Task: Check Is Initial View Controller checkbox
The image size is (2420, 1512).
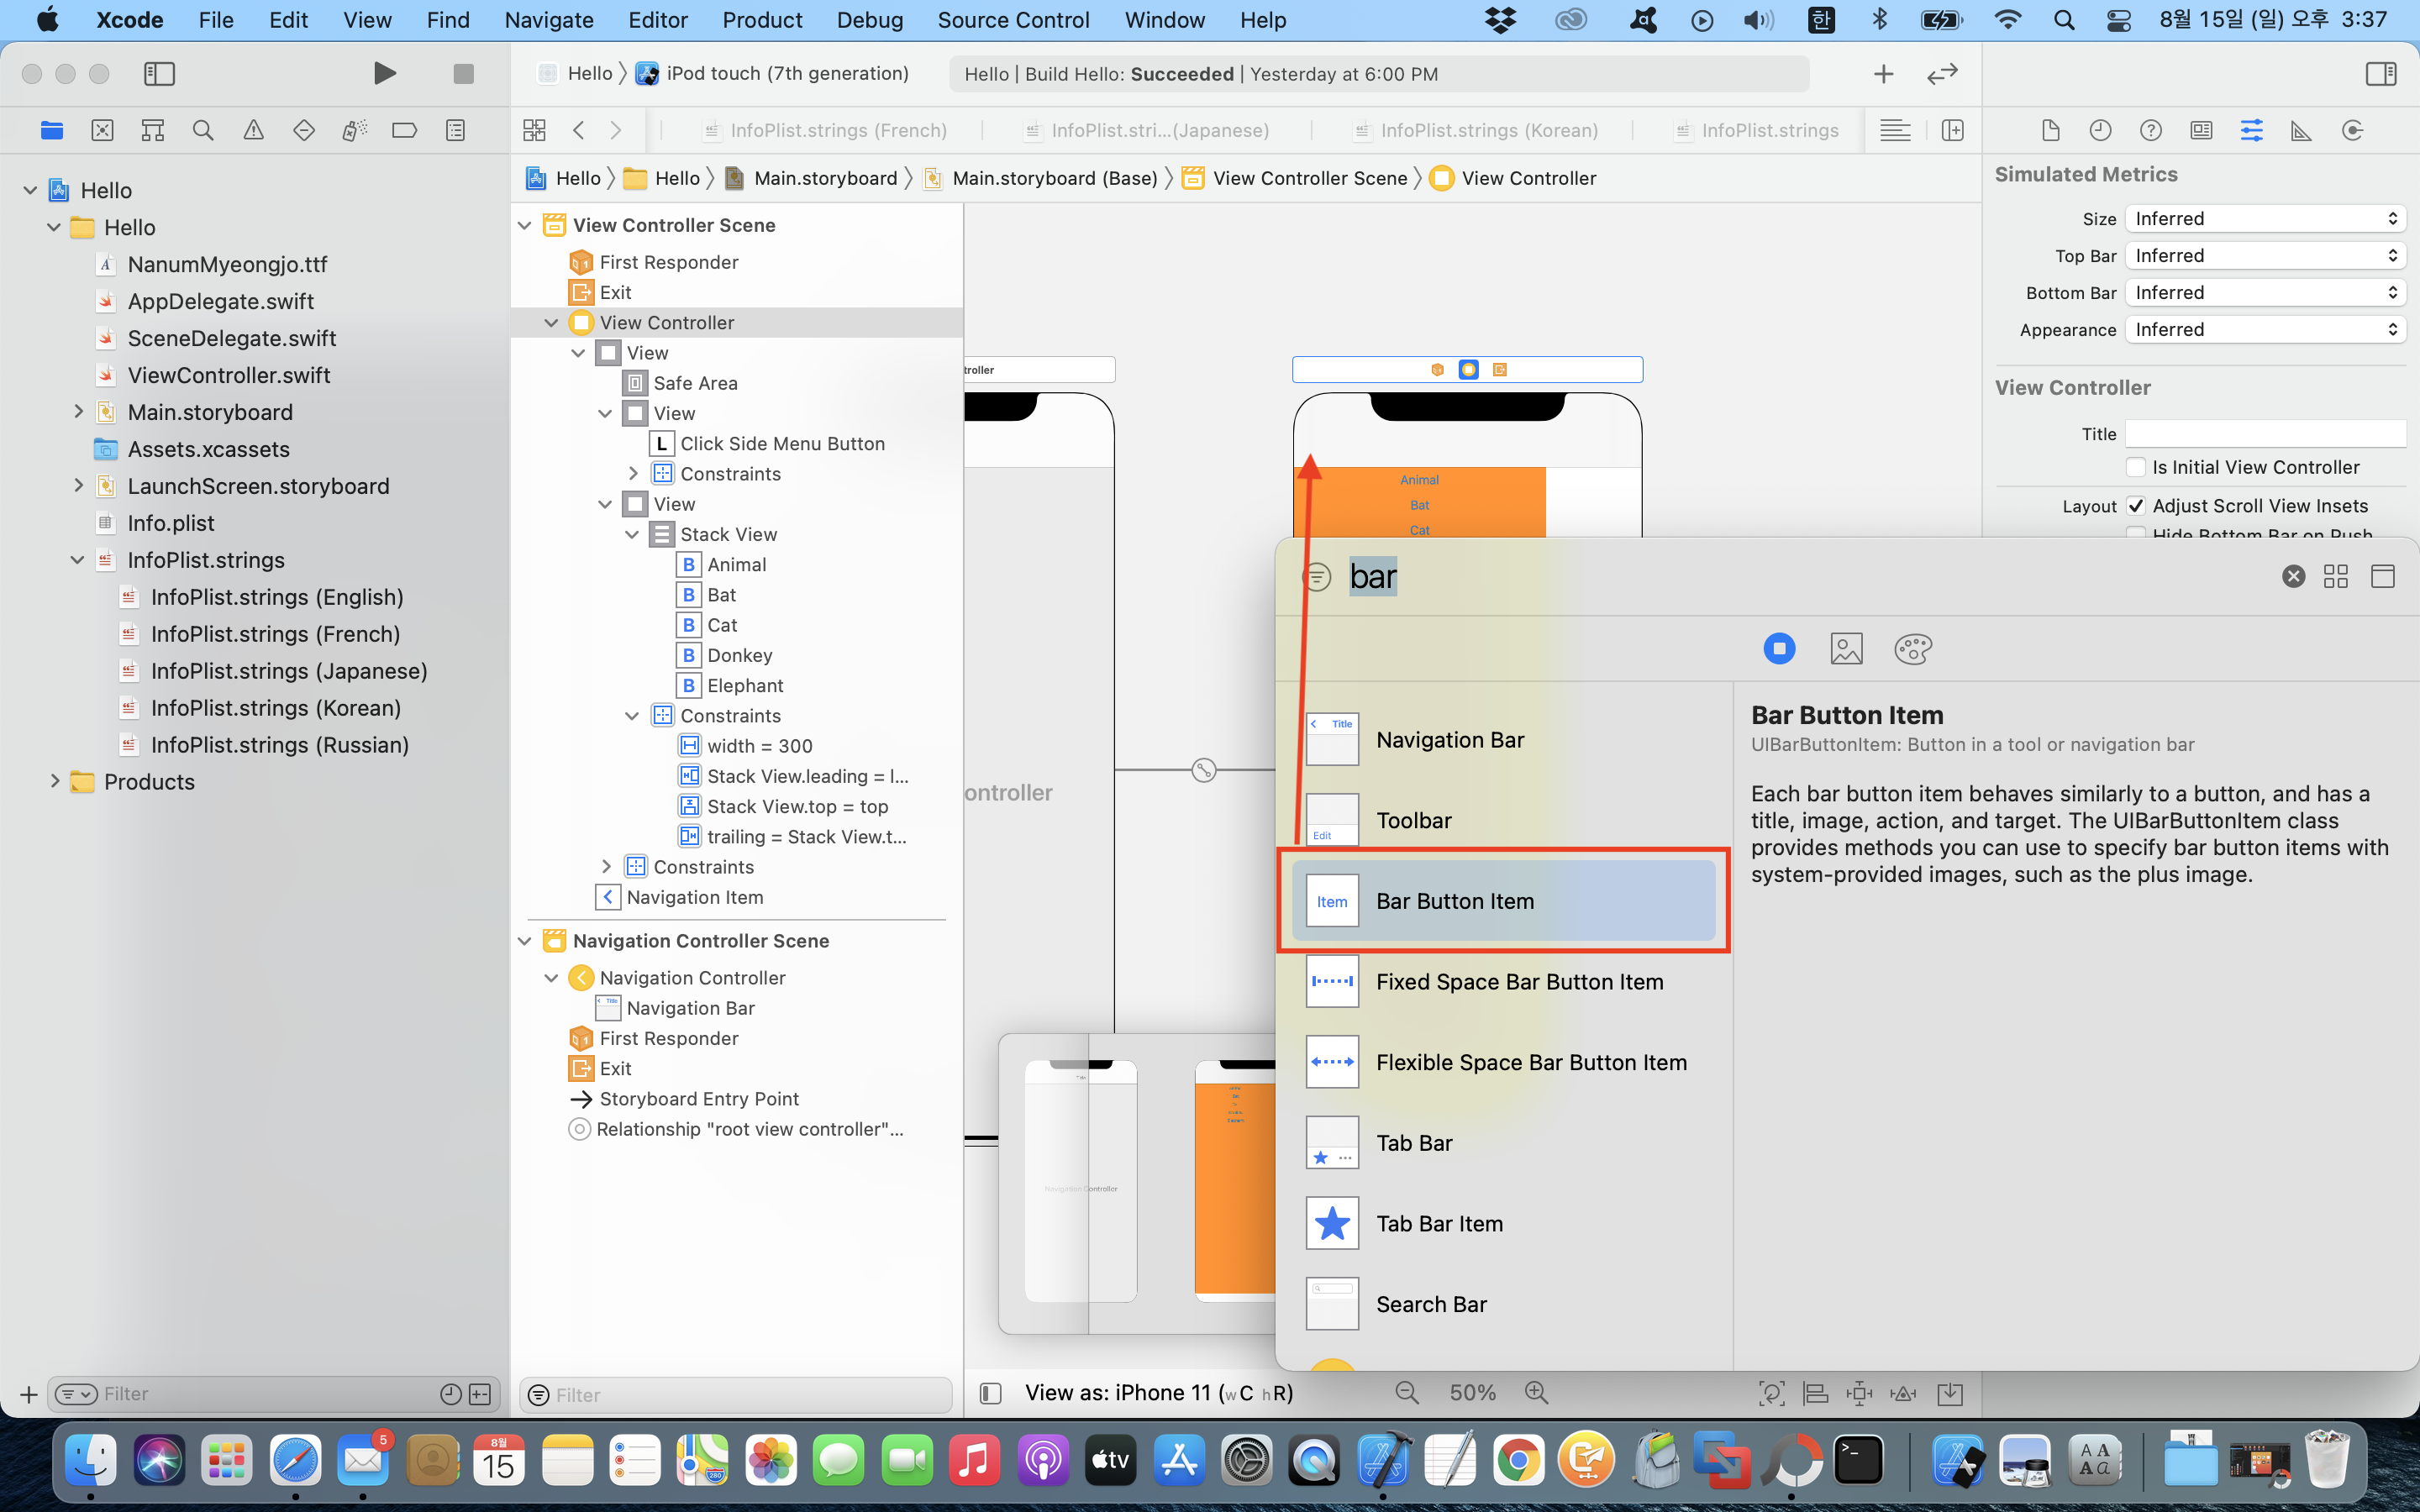Action: (2136, 467)
